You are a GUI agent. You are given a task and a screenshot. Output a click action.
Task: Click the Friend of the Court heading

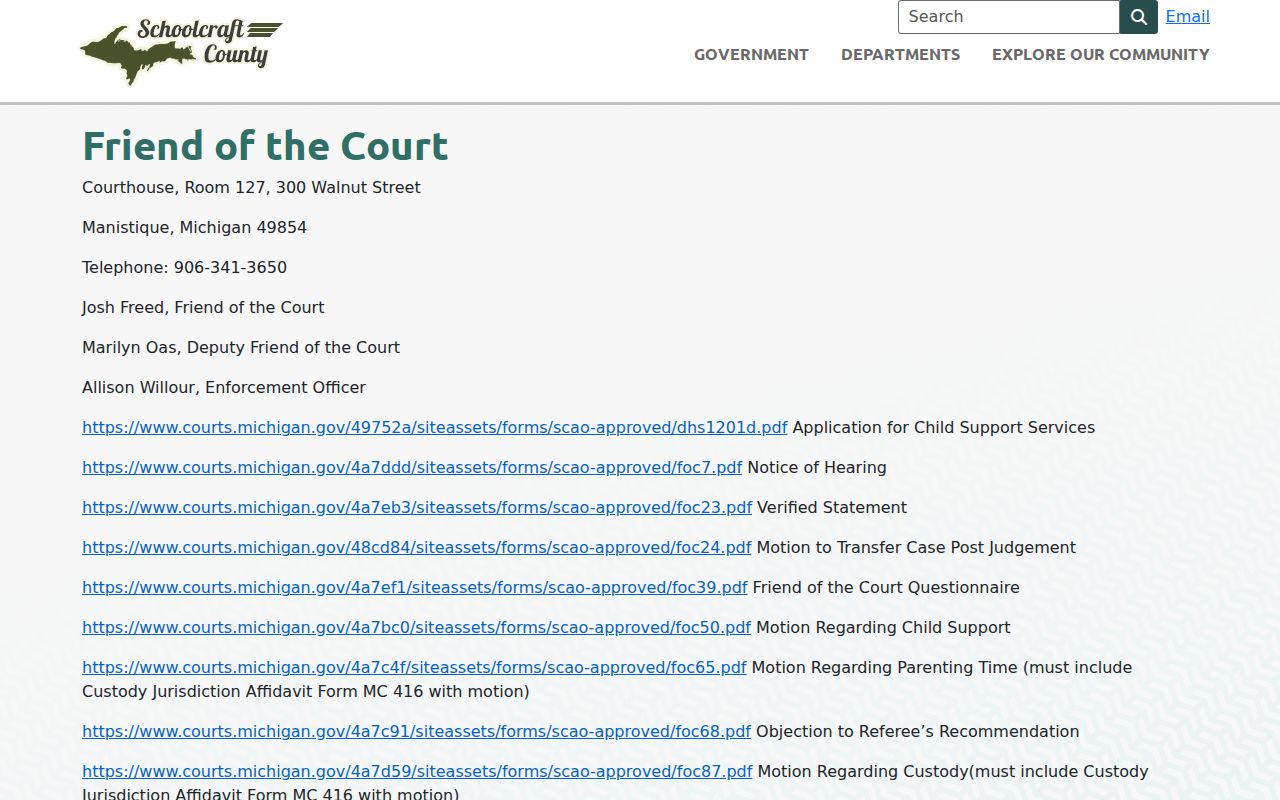click(265, 146)
